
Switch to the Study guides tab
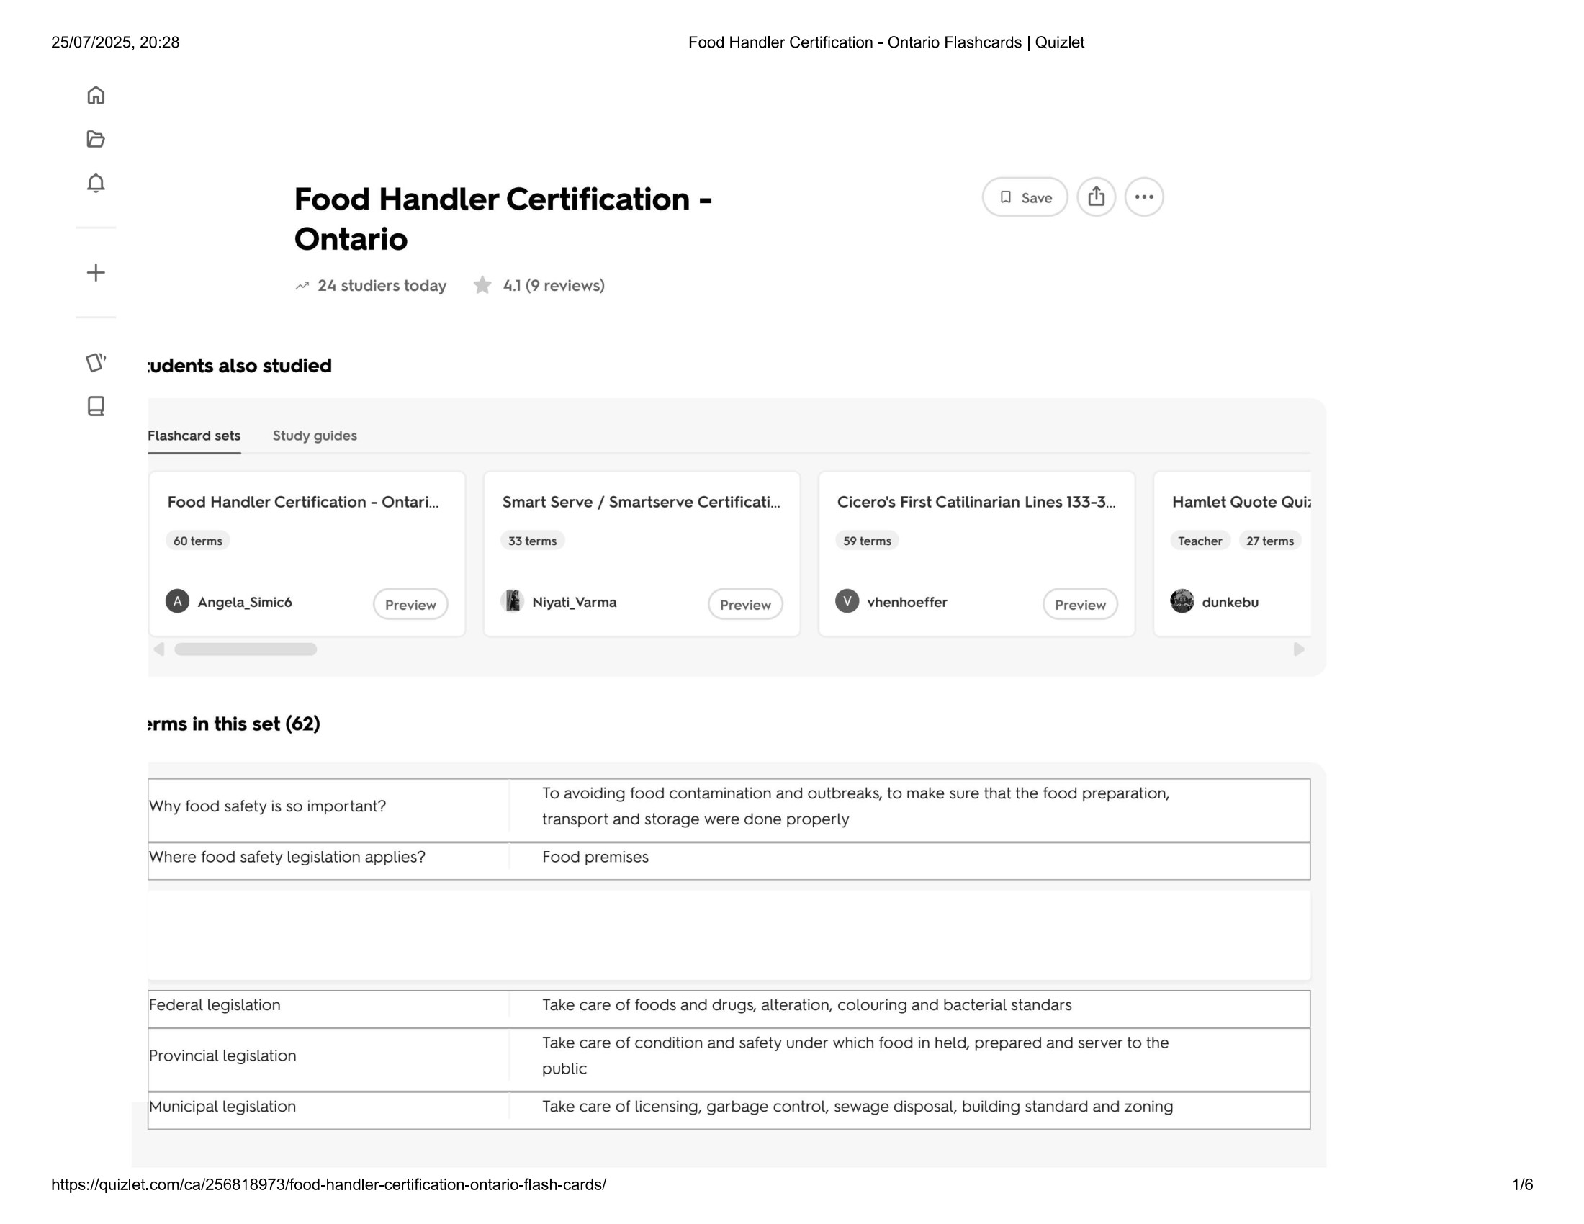pyautogui.click(x=314, y=436)
